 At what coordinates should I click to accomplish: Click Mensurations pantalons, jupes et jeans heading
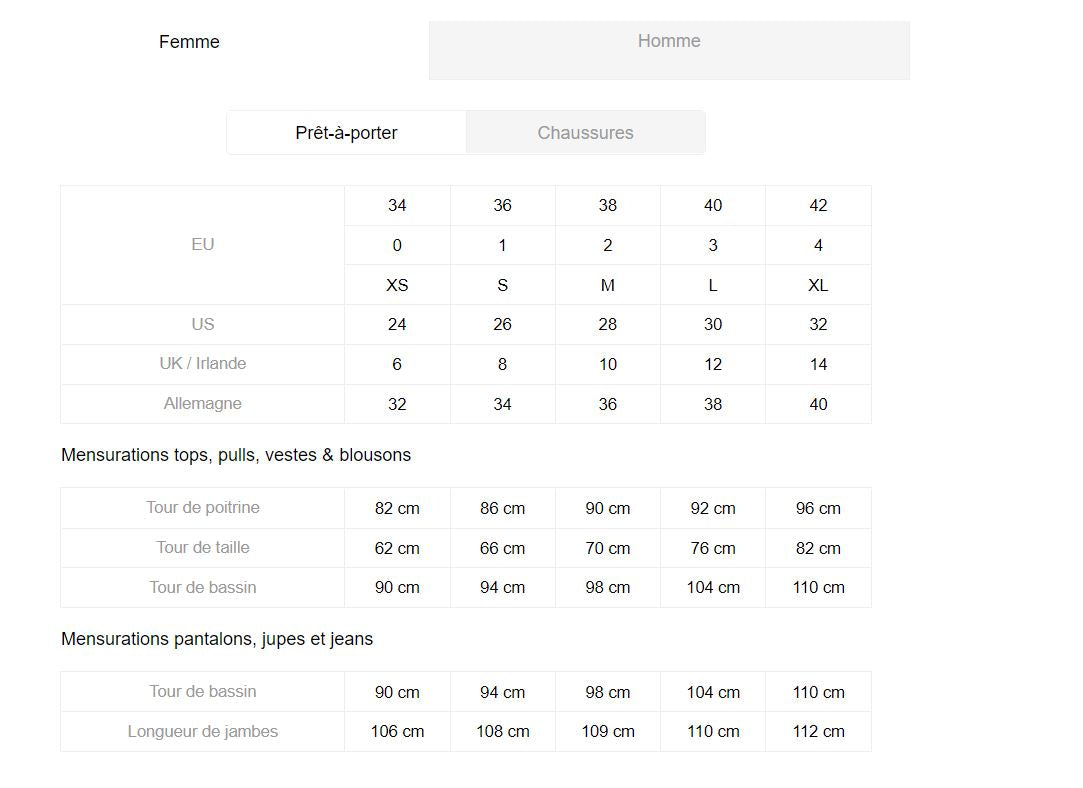point(217,639)
